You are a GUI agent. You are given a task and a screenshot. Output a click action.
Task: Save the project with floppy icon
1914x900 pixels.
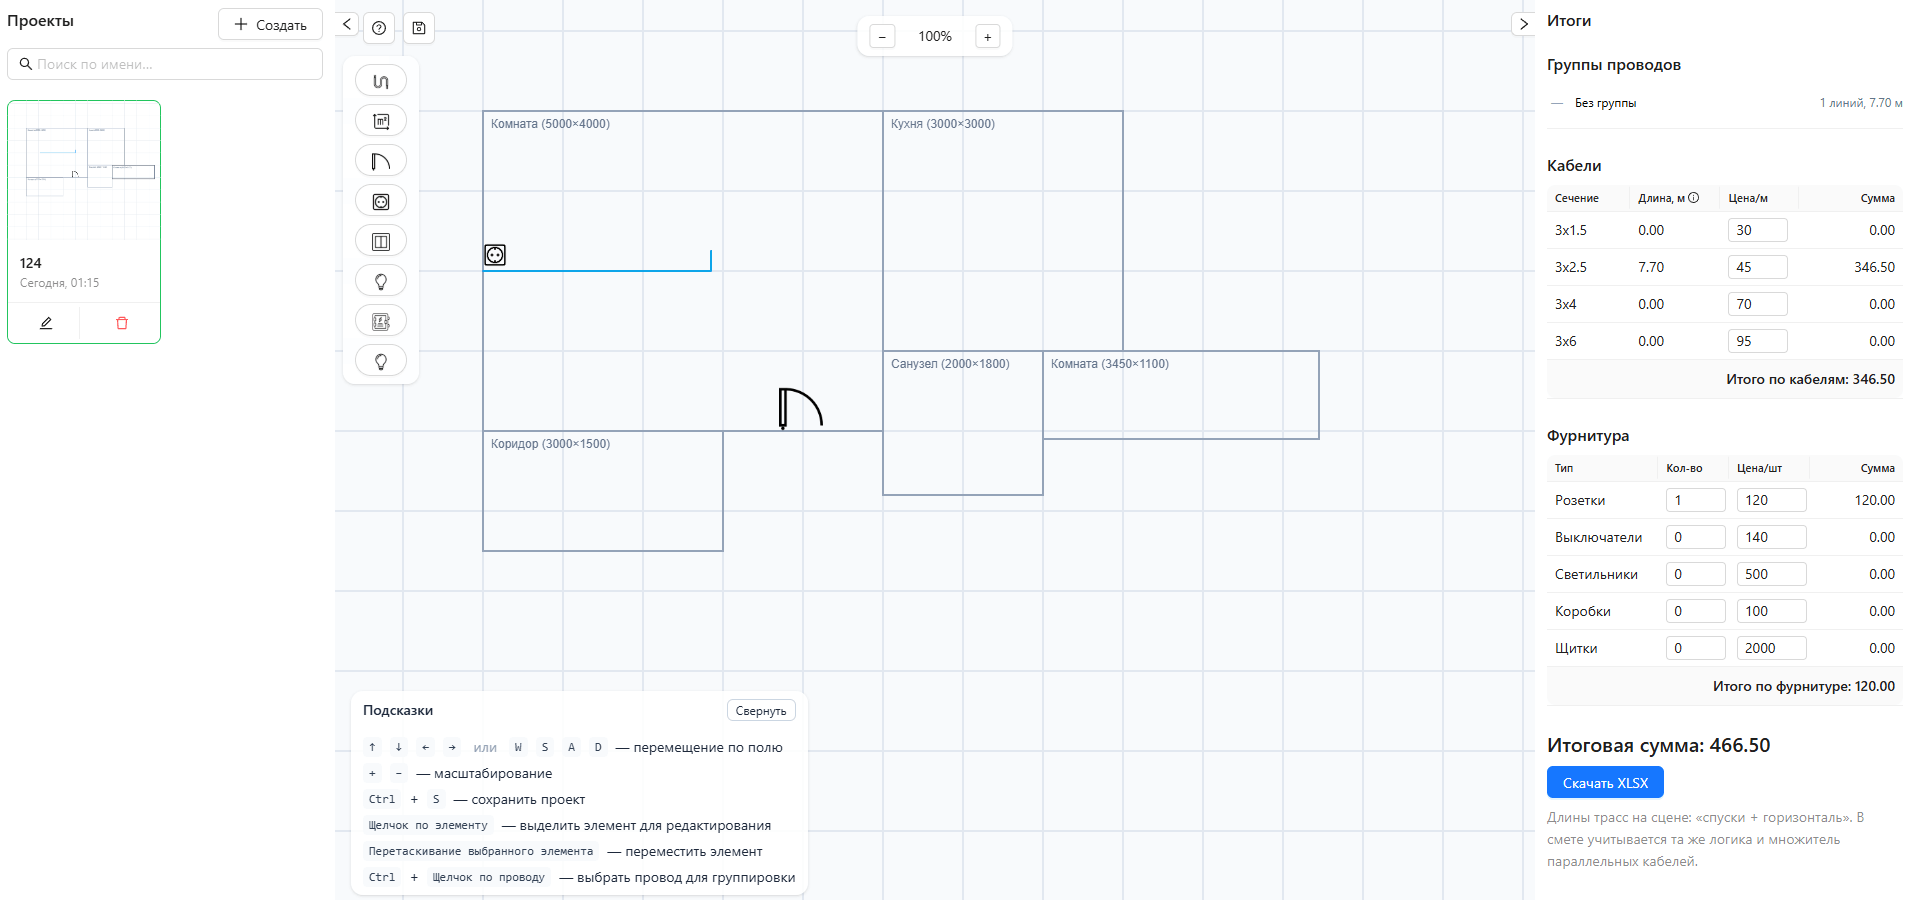pyautogui.click(x=419, y=28)
